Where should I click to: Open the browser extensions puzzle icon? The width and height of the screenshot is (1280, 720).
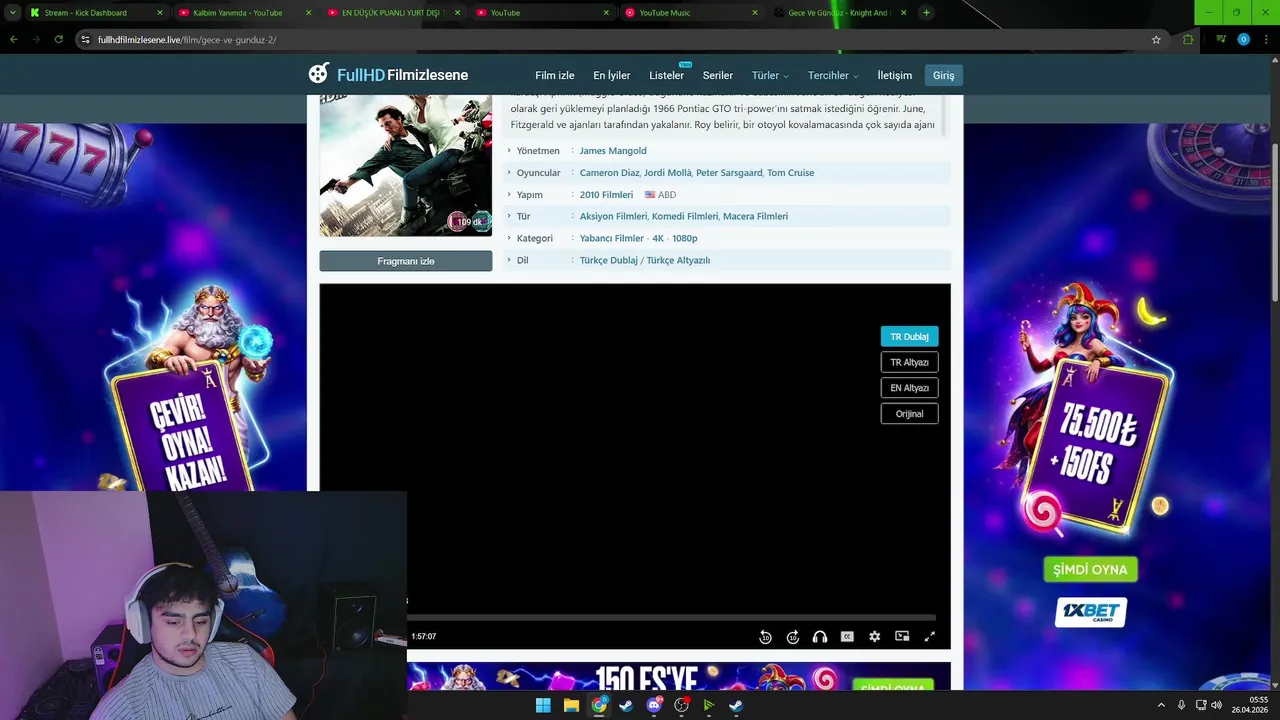point(1188,40)
